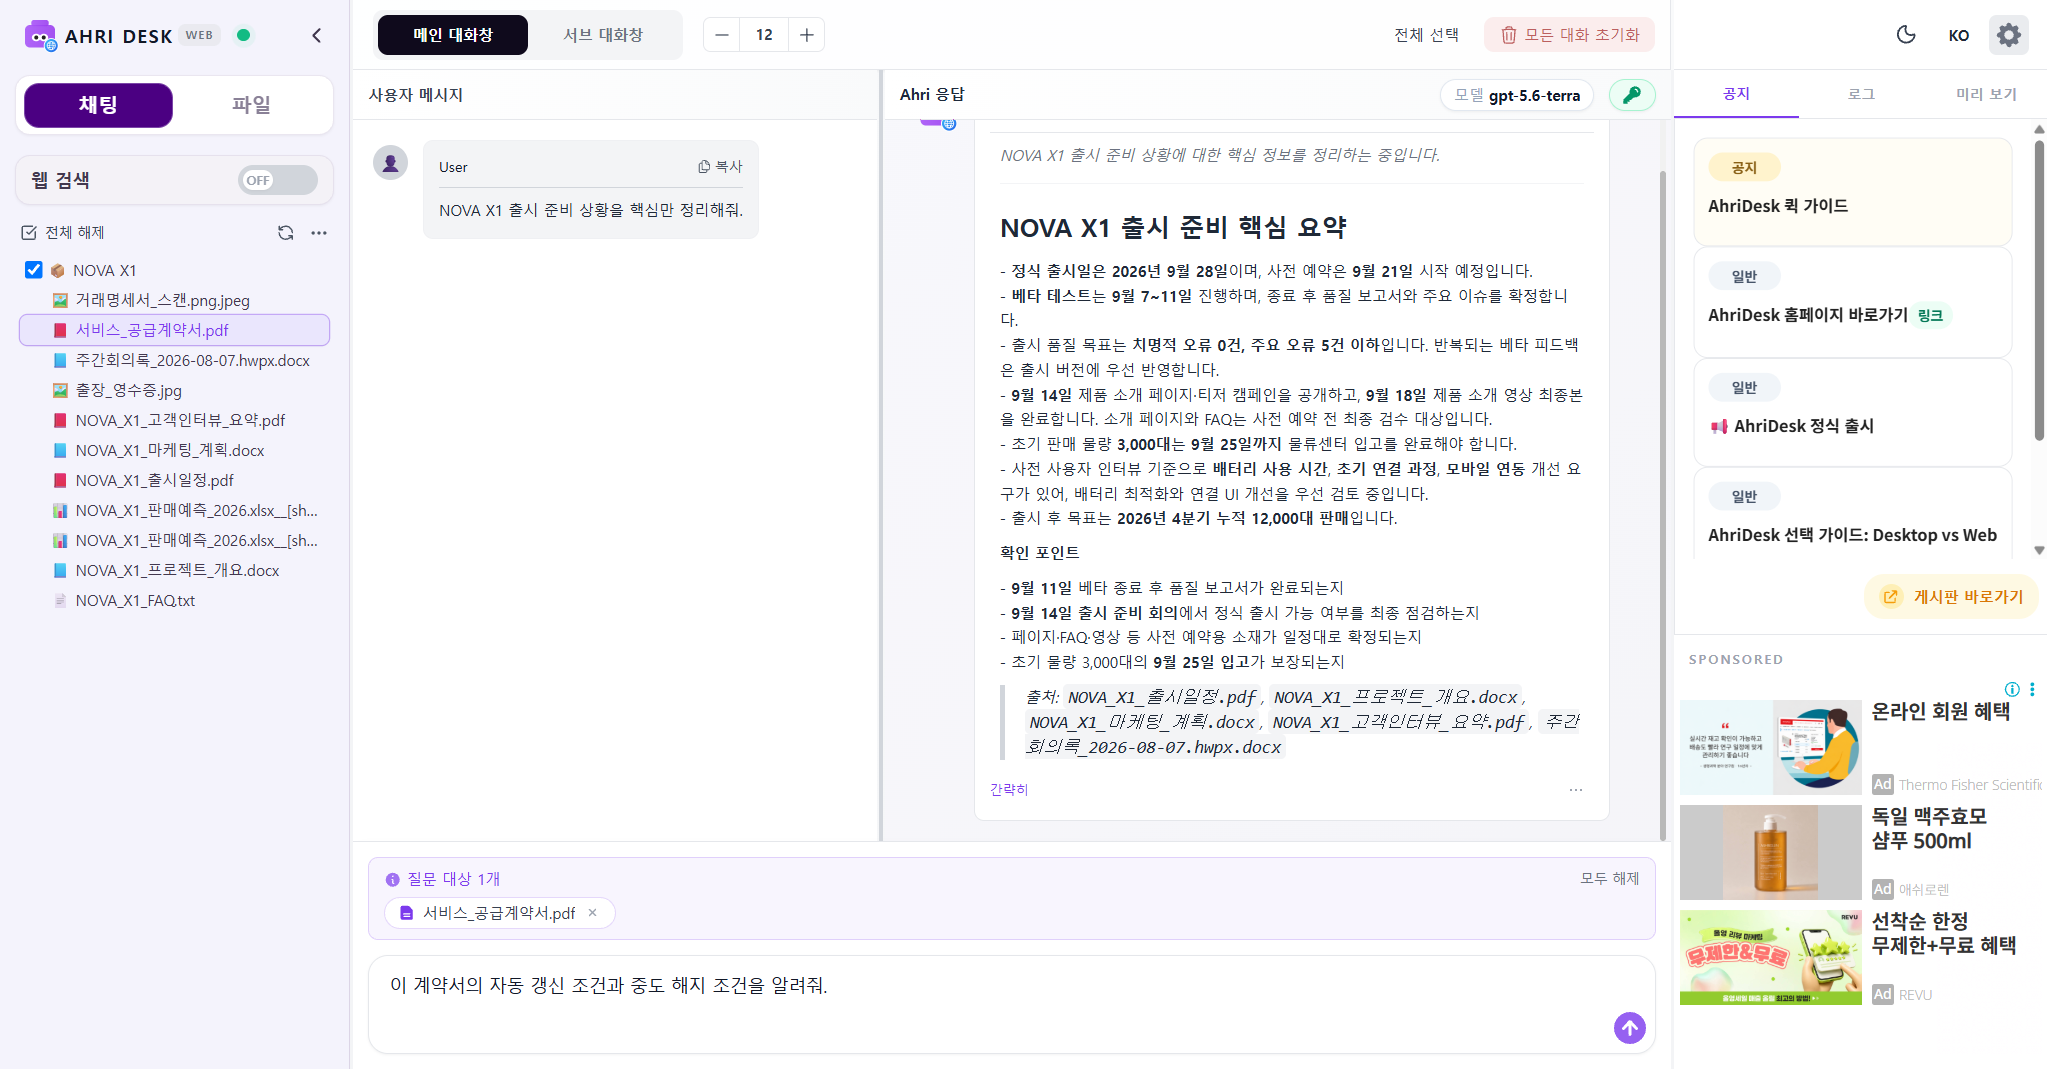Click the User avatar icon
2047x1069 pixels.
pos(390,162)
